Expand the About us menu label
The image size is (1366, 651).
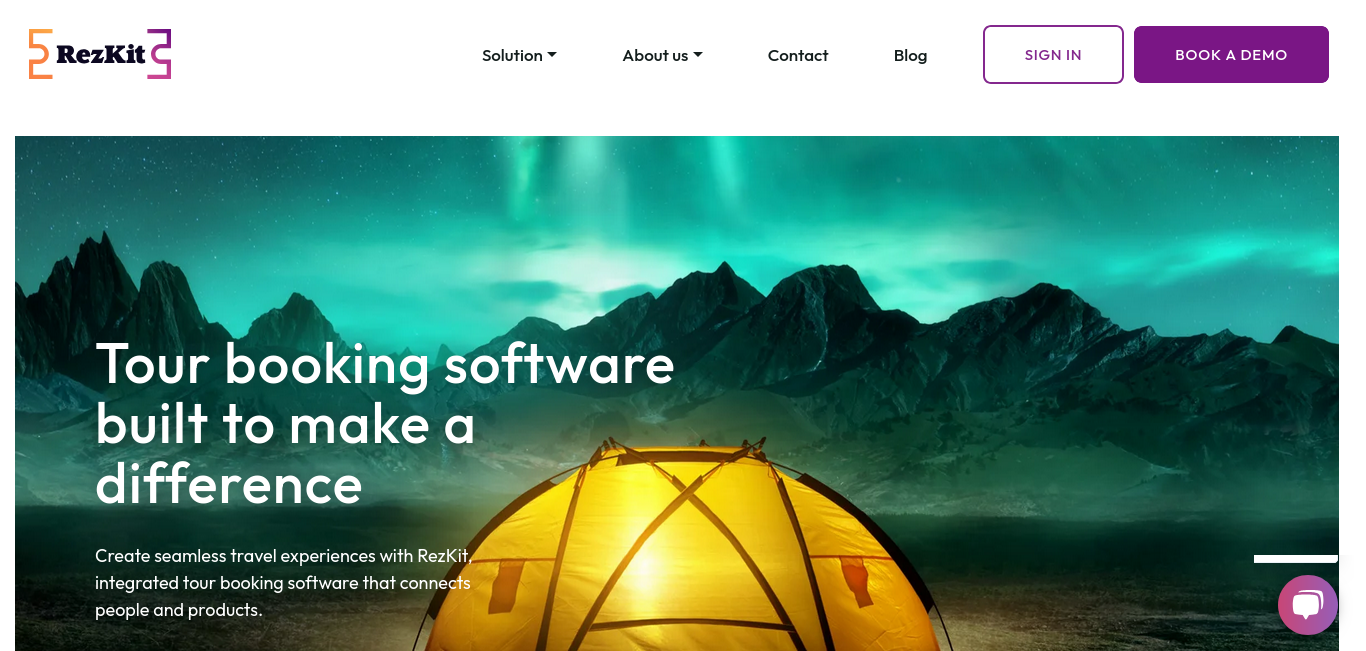tap(655, 55)
